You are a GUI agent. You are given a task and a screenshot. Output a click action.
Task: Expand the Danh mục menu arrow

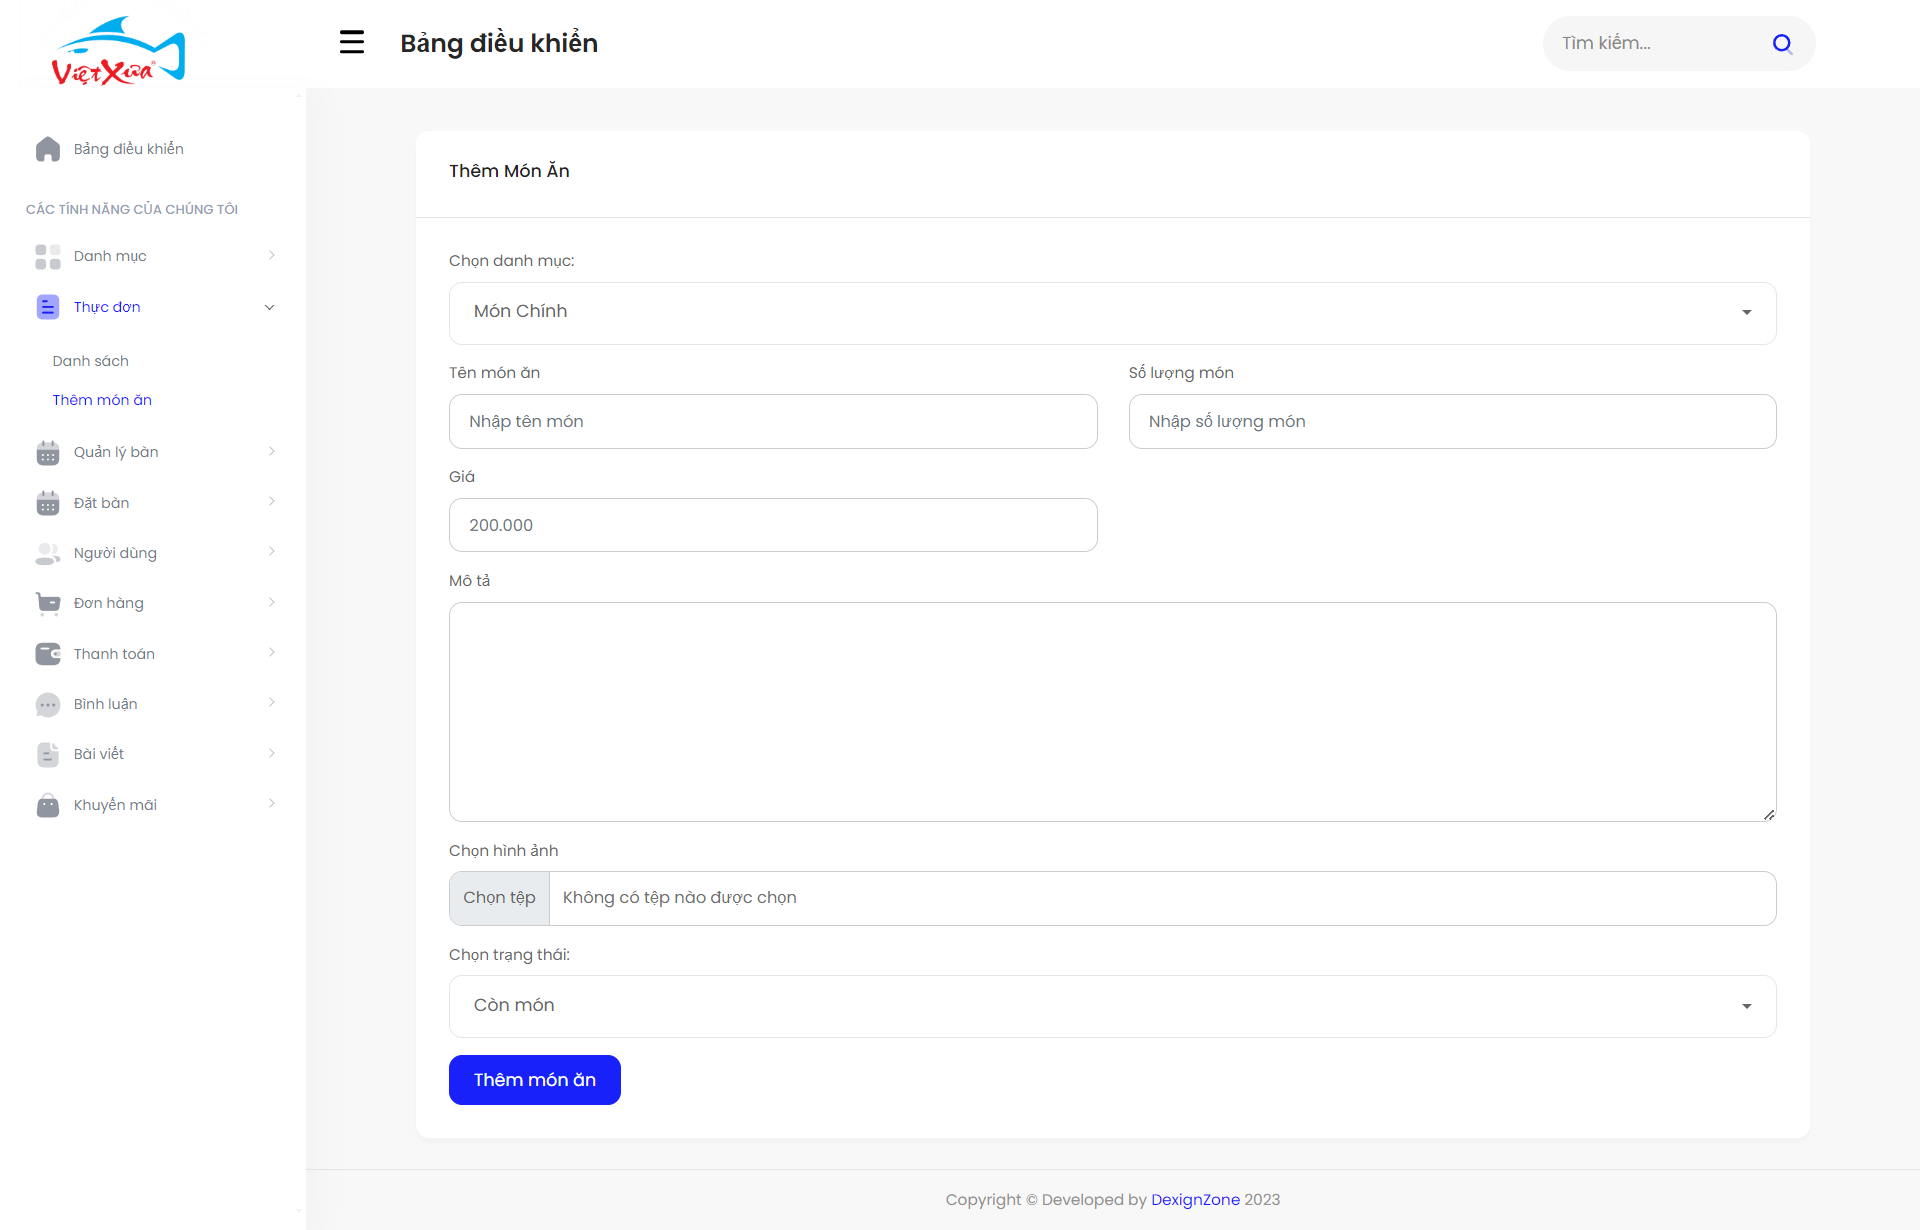click(x=271, y=255)
